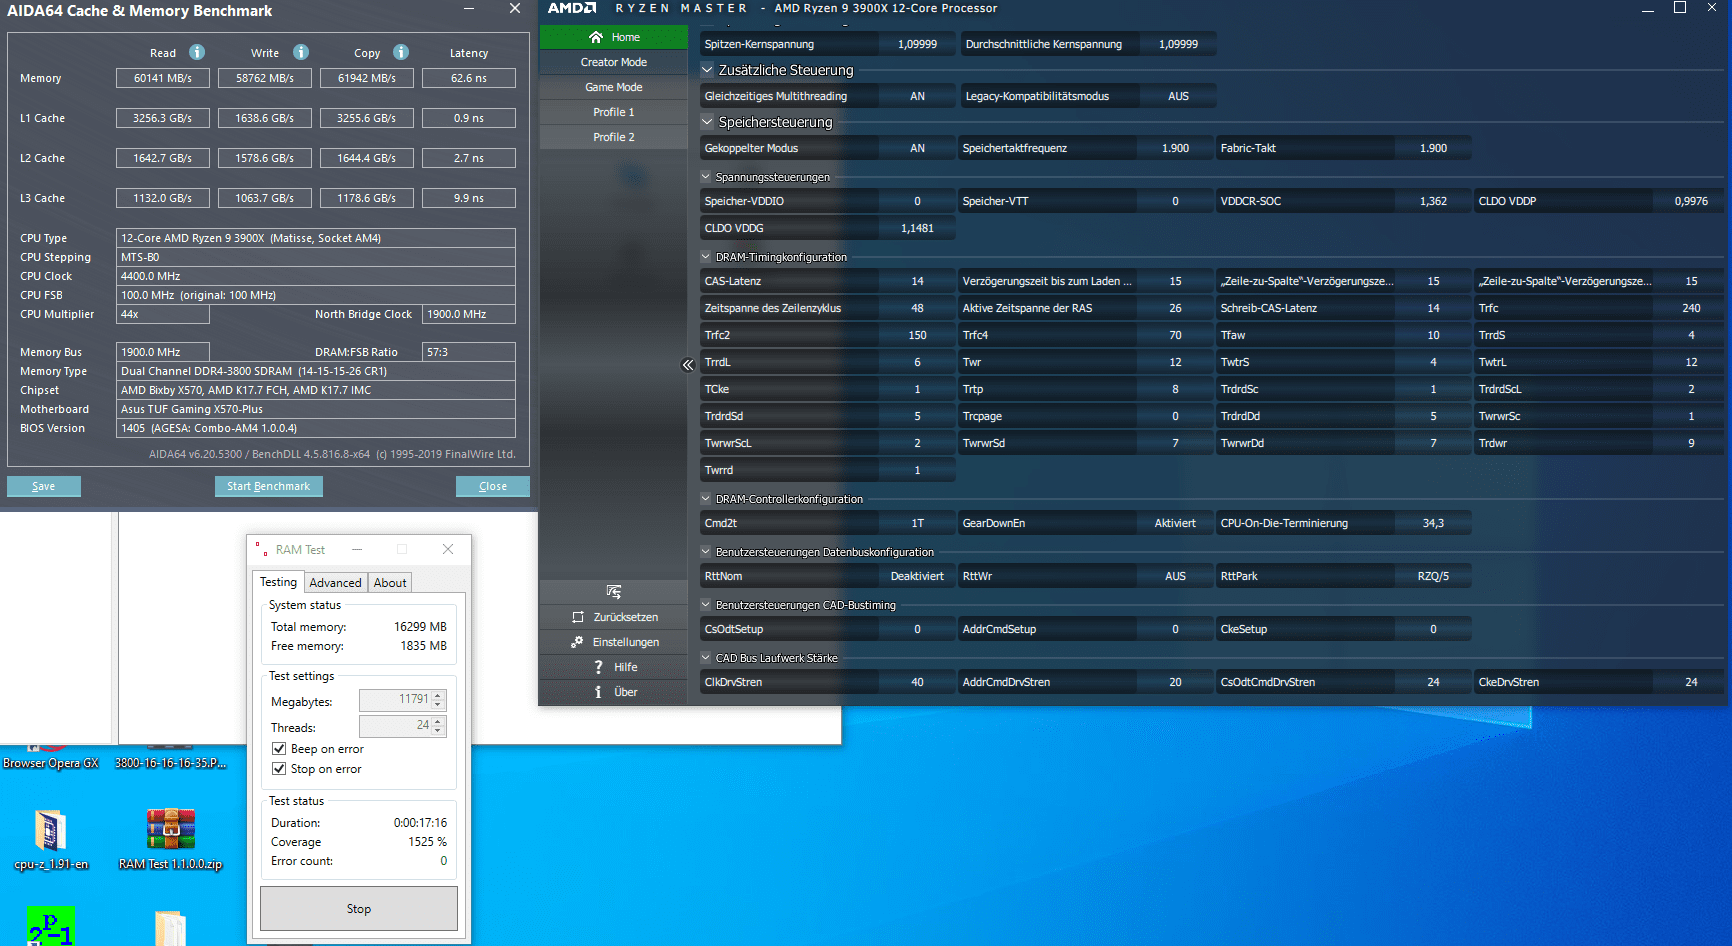This screenshot has width=1732, height=946.
Task: Open cpu-z_1.91-en desktop icon
Action: pyautogui.click(x=51, y=830)
